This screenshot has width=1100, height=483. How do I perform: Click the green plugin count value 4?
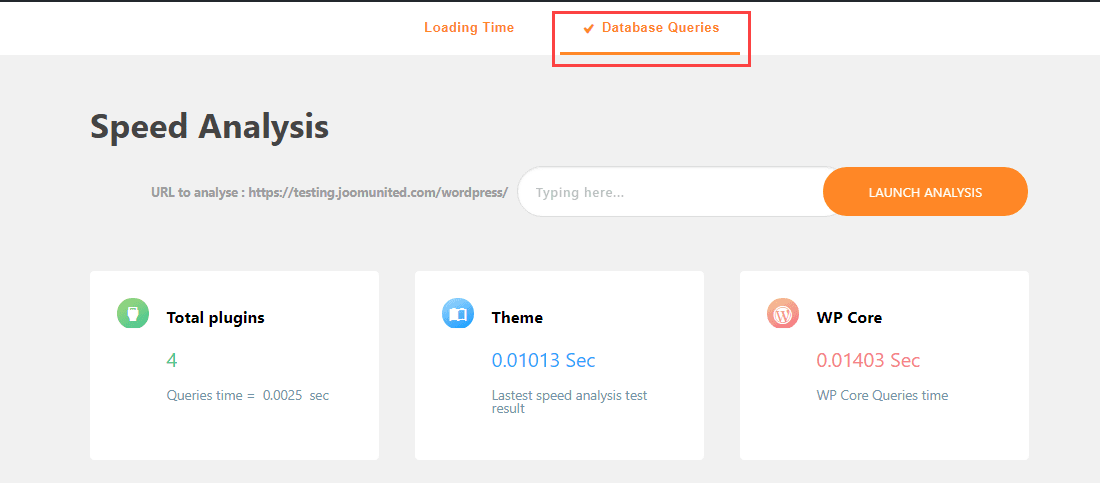tap(172, 361)
